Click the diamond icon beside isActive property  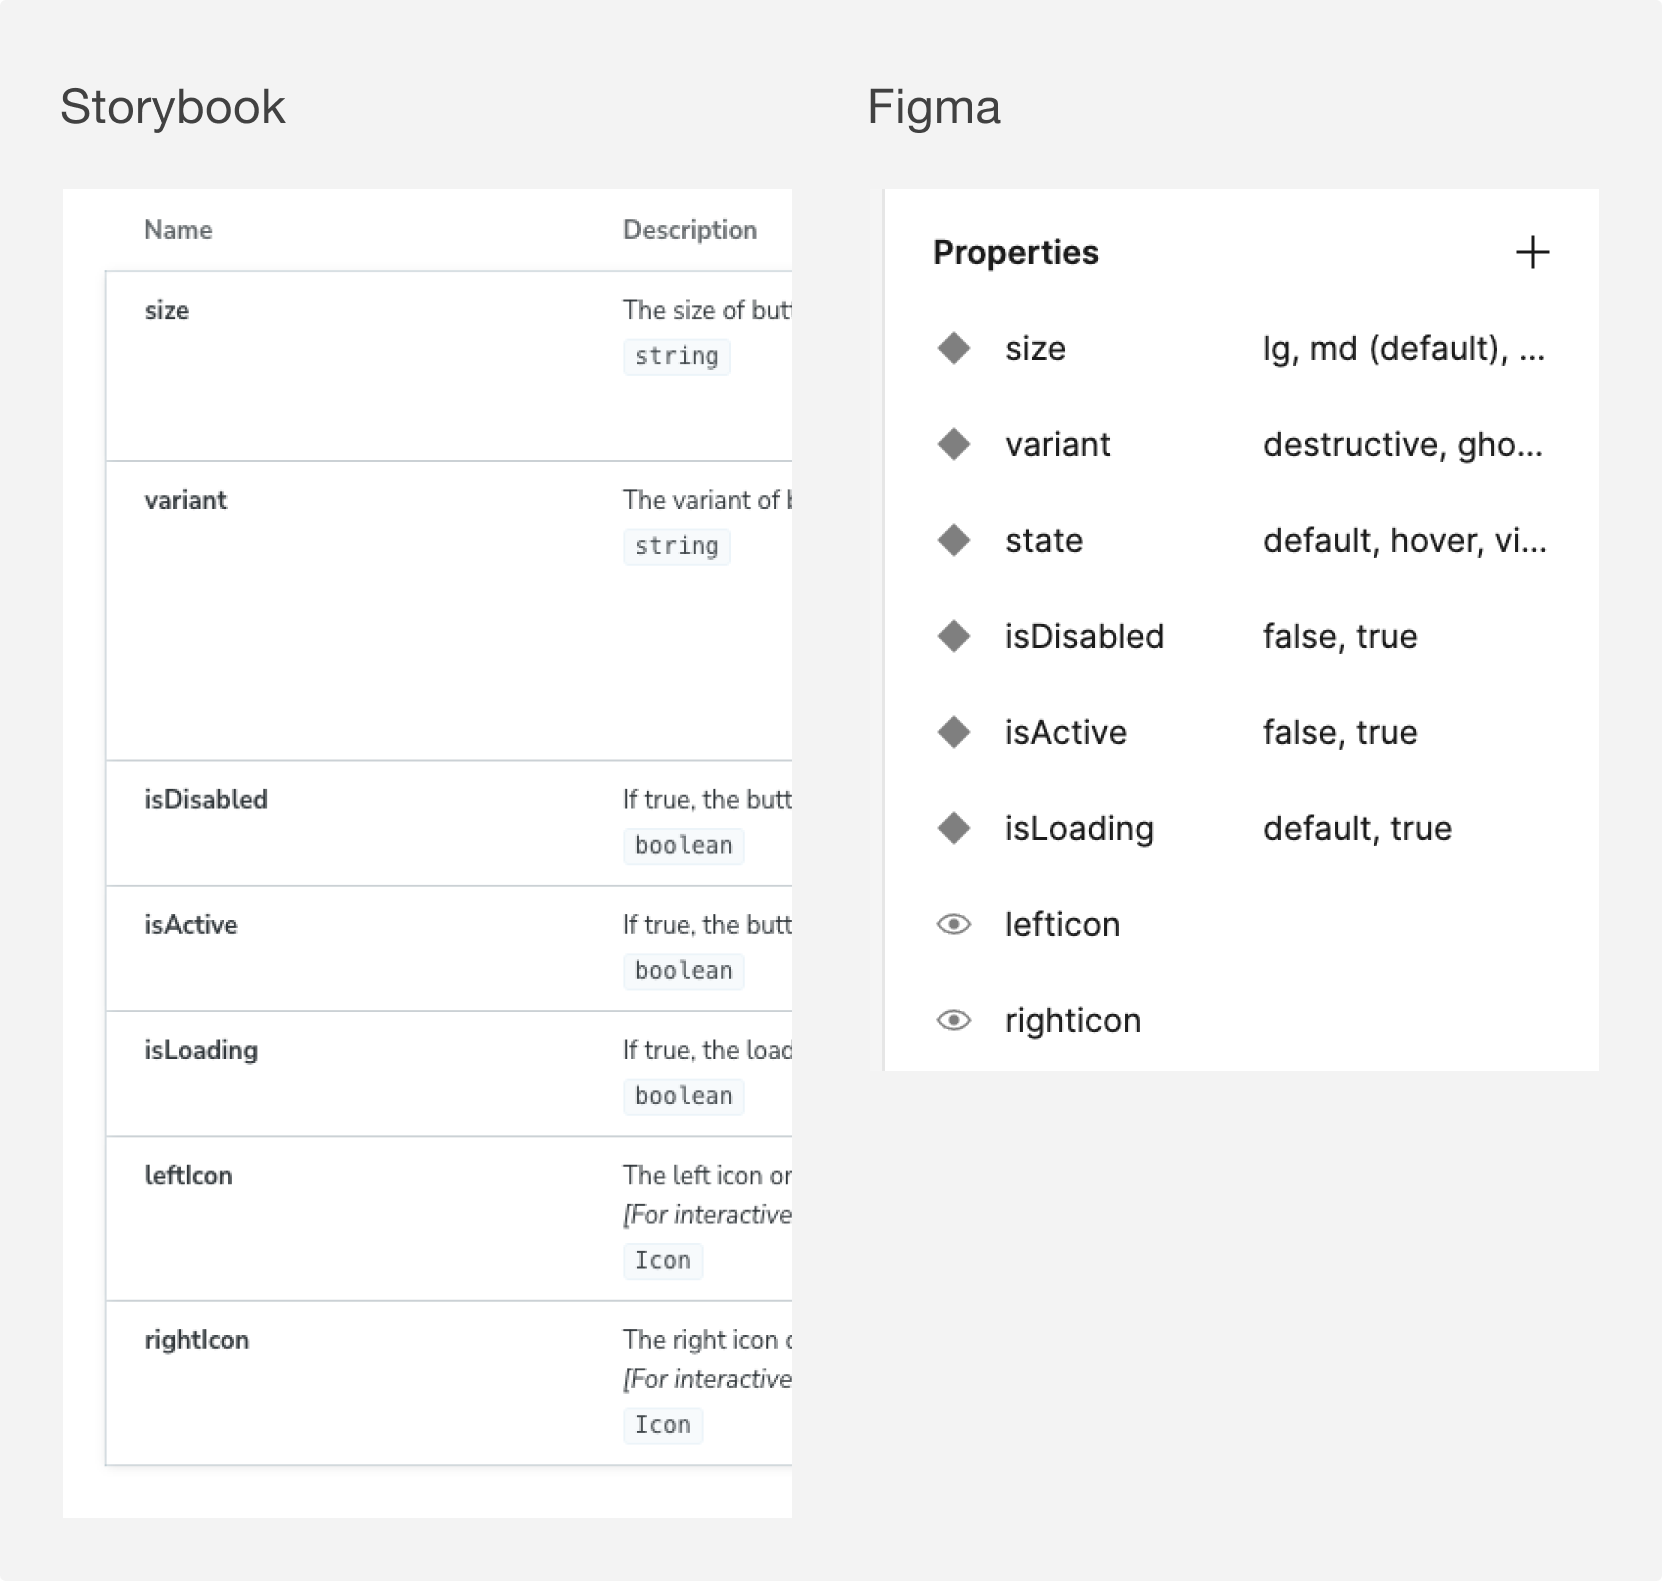click(954, 732)
